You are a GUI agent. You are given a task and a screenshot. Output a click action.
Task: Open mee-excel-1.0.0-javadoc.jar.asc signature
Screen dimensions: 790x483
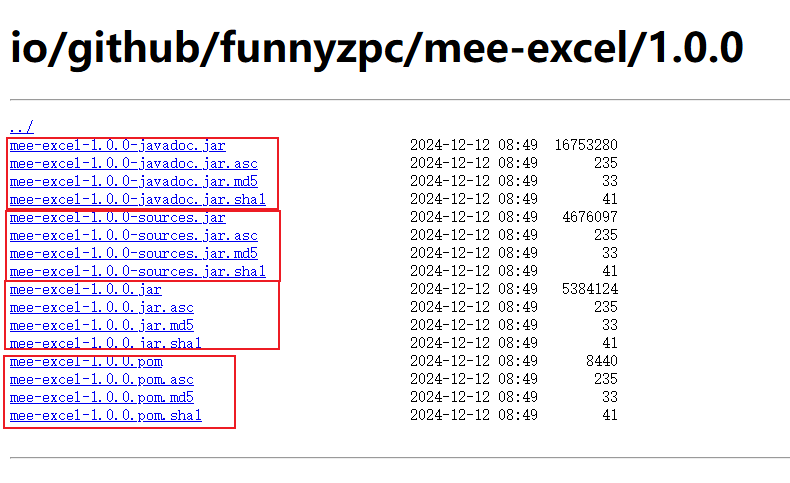(134, 164)
